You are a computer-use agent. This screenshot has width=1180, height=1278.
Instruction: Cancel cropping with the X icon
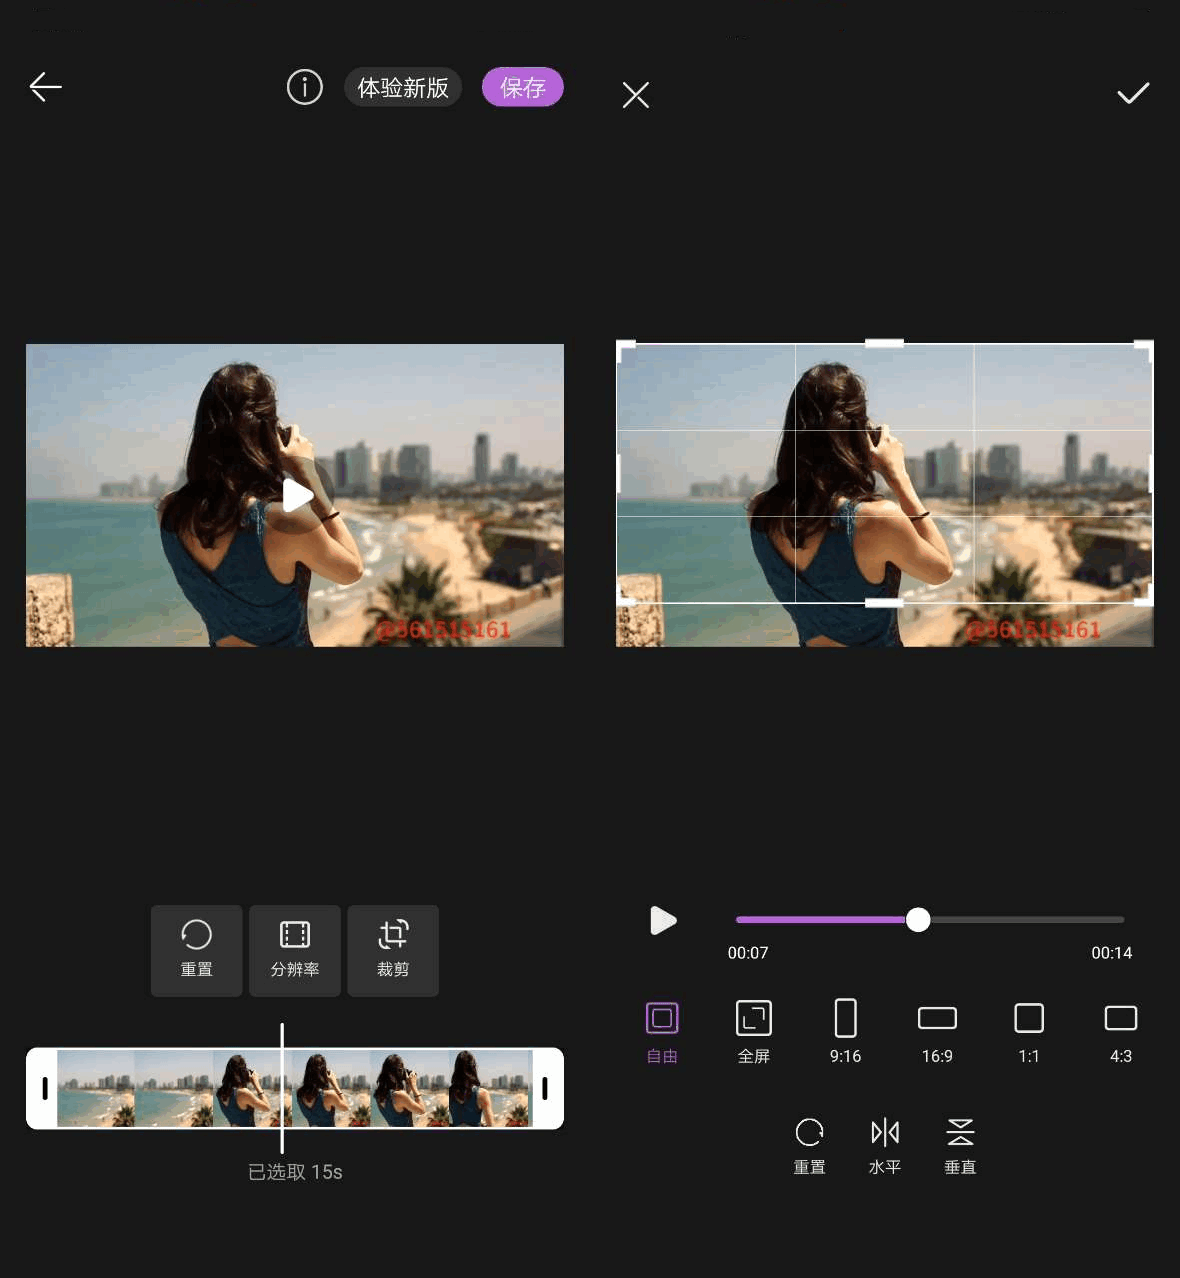click(x=636, y=95)
